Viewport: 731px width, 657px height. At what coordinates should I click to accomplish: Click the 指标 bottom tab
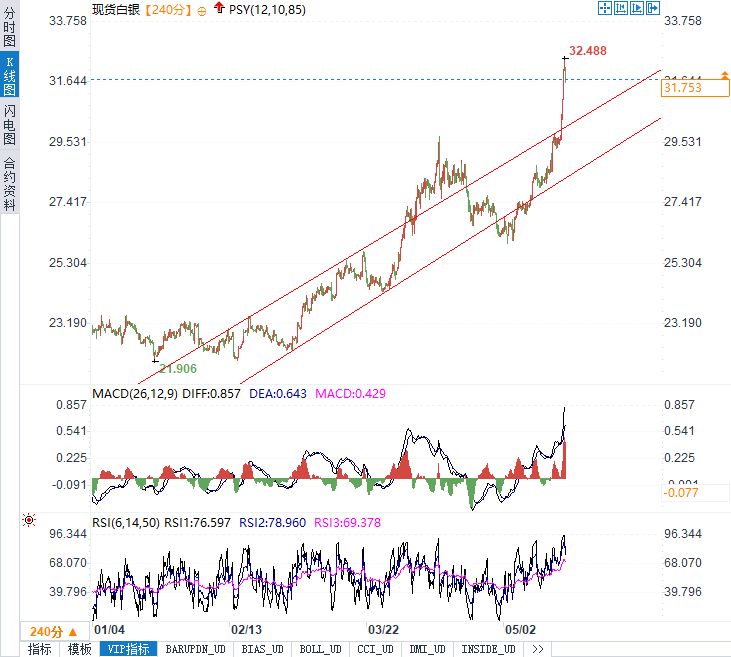point(40,649)
